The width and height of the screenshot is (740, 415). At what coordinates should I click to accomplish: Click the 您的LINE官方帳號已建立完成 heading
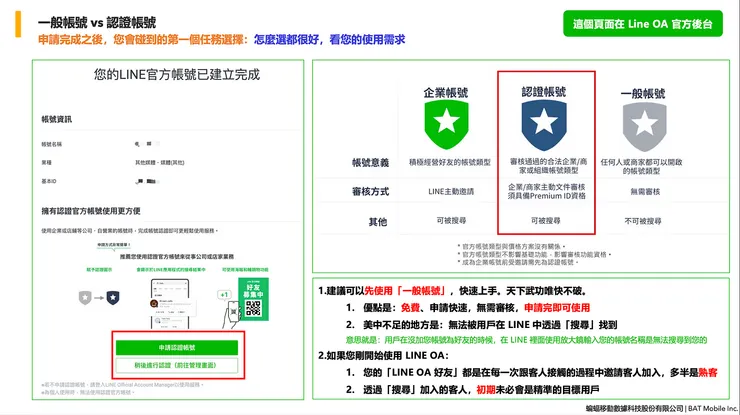coord(177,75)
